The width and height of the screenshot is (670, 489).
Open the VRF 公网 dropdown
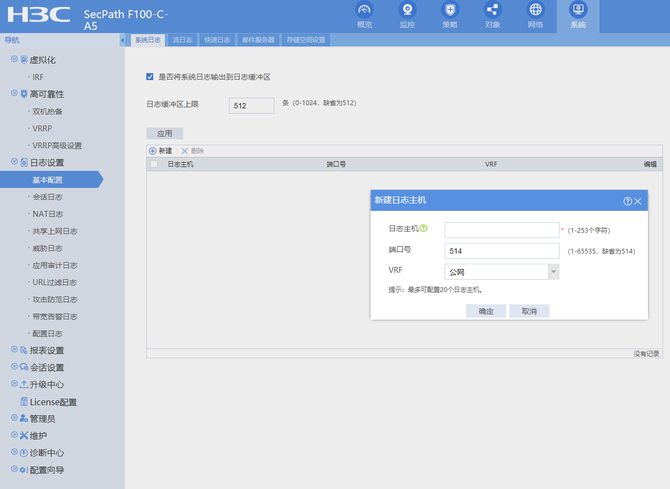pyautogui.click(x=553, y=271)
